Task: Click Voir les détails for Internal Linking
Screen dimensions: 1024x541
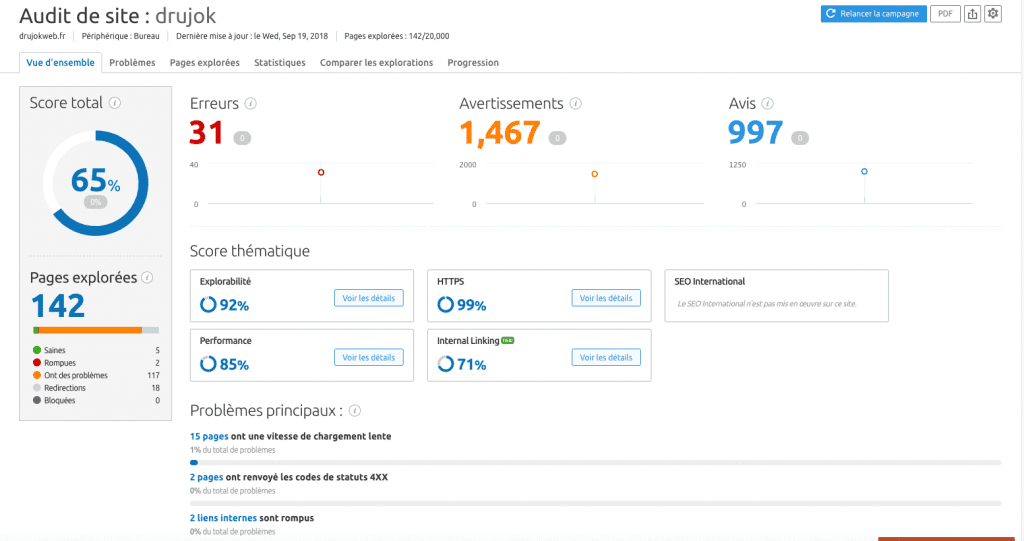Action: [x=606, y=357]
